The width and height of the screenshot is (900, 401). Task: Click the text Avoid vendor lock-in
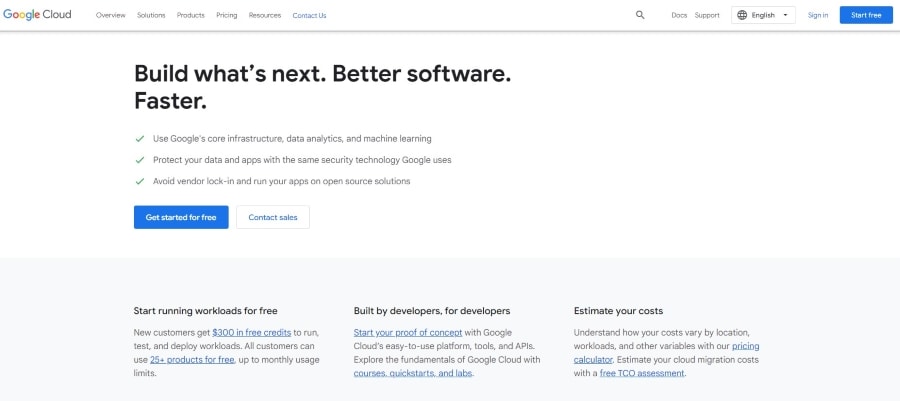pyautogui.click(x=281, y=181)
